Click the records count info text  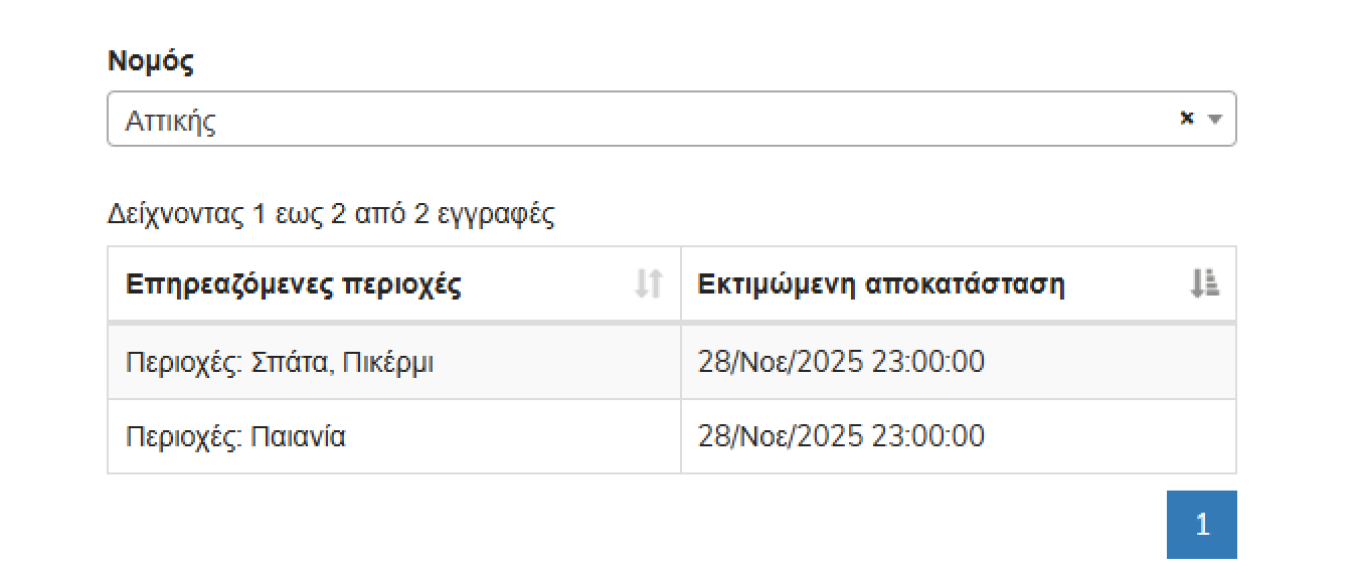point(331,214)
